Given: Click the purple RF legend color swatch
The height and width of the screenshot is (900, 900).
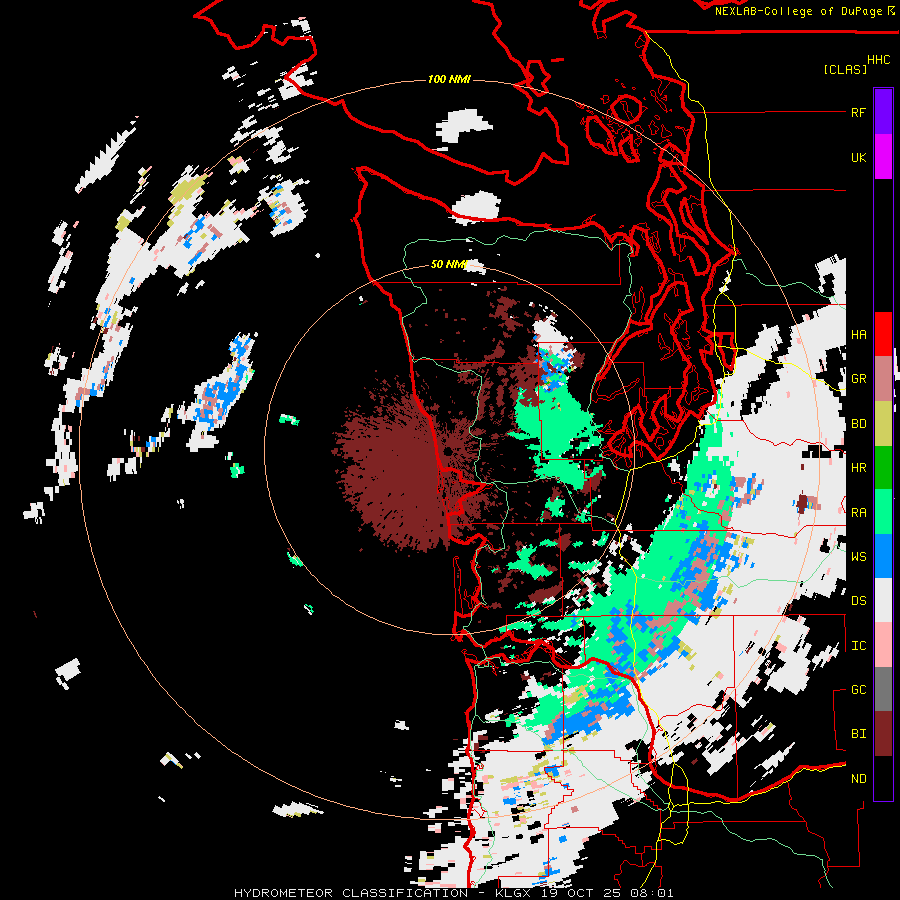Looking at the screenshot, I should click(883, 111).
